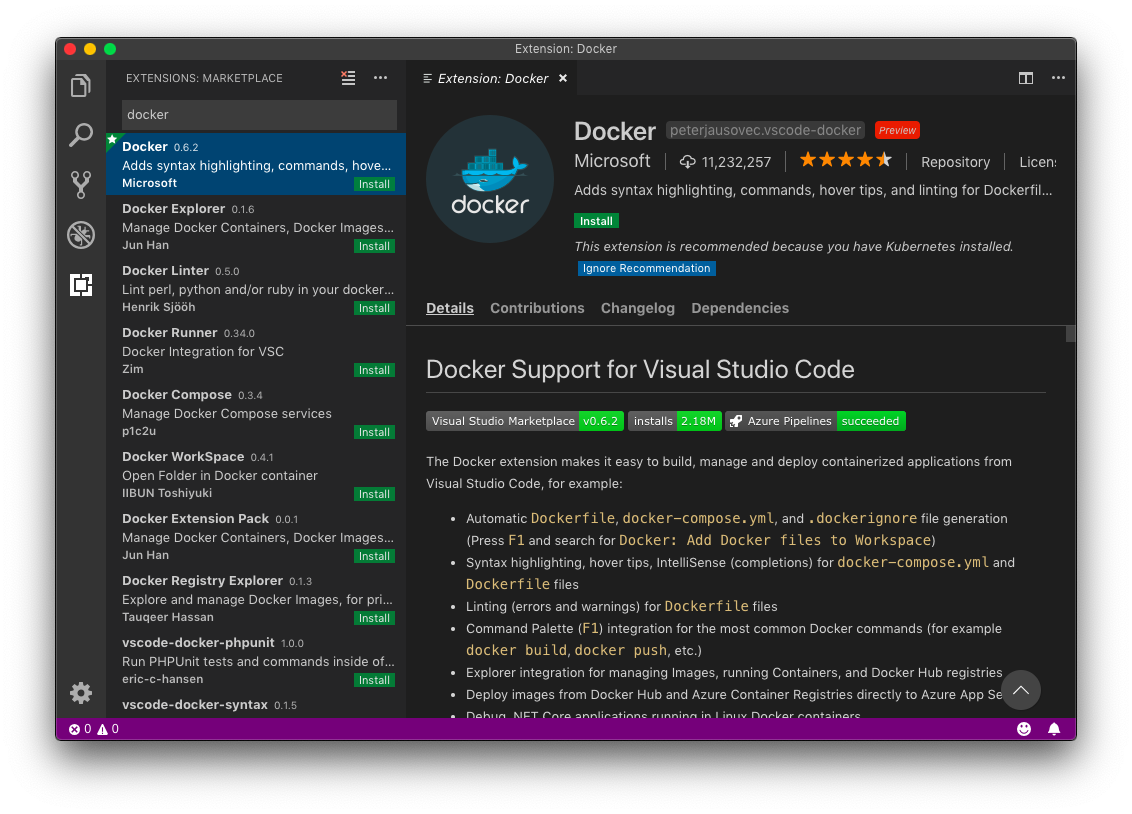Switch to the Dependencies tab
The width and height of the screenshot is (1132, 814).
pos(740,308)
